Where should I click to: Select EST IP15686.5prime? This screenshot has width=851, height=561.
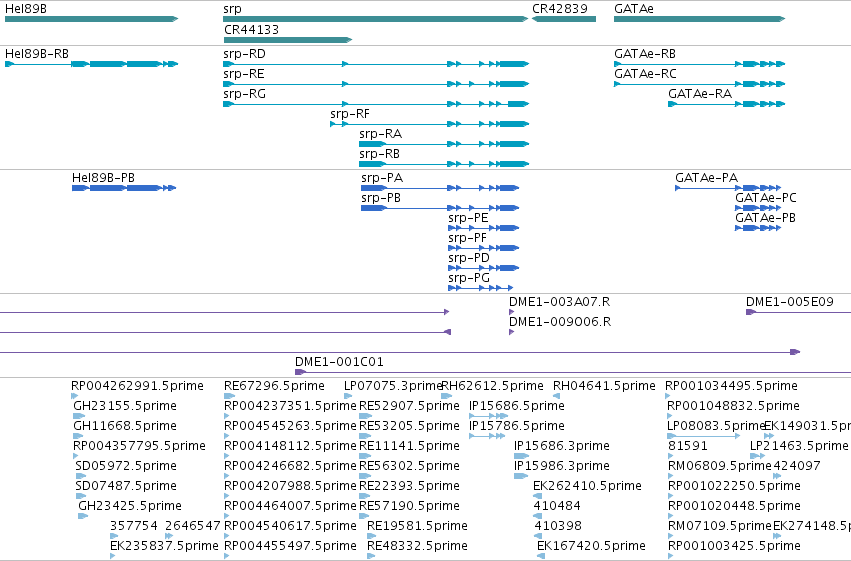(x=488, y=416)
